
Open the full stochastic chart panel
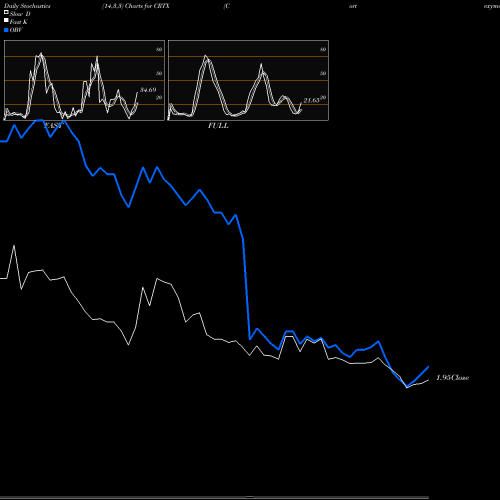(x=248, y=80)
